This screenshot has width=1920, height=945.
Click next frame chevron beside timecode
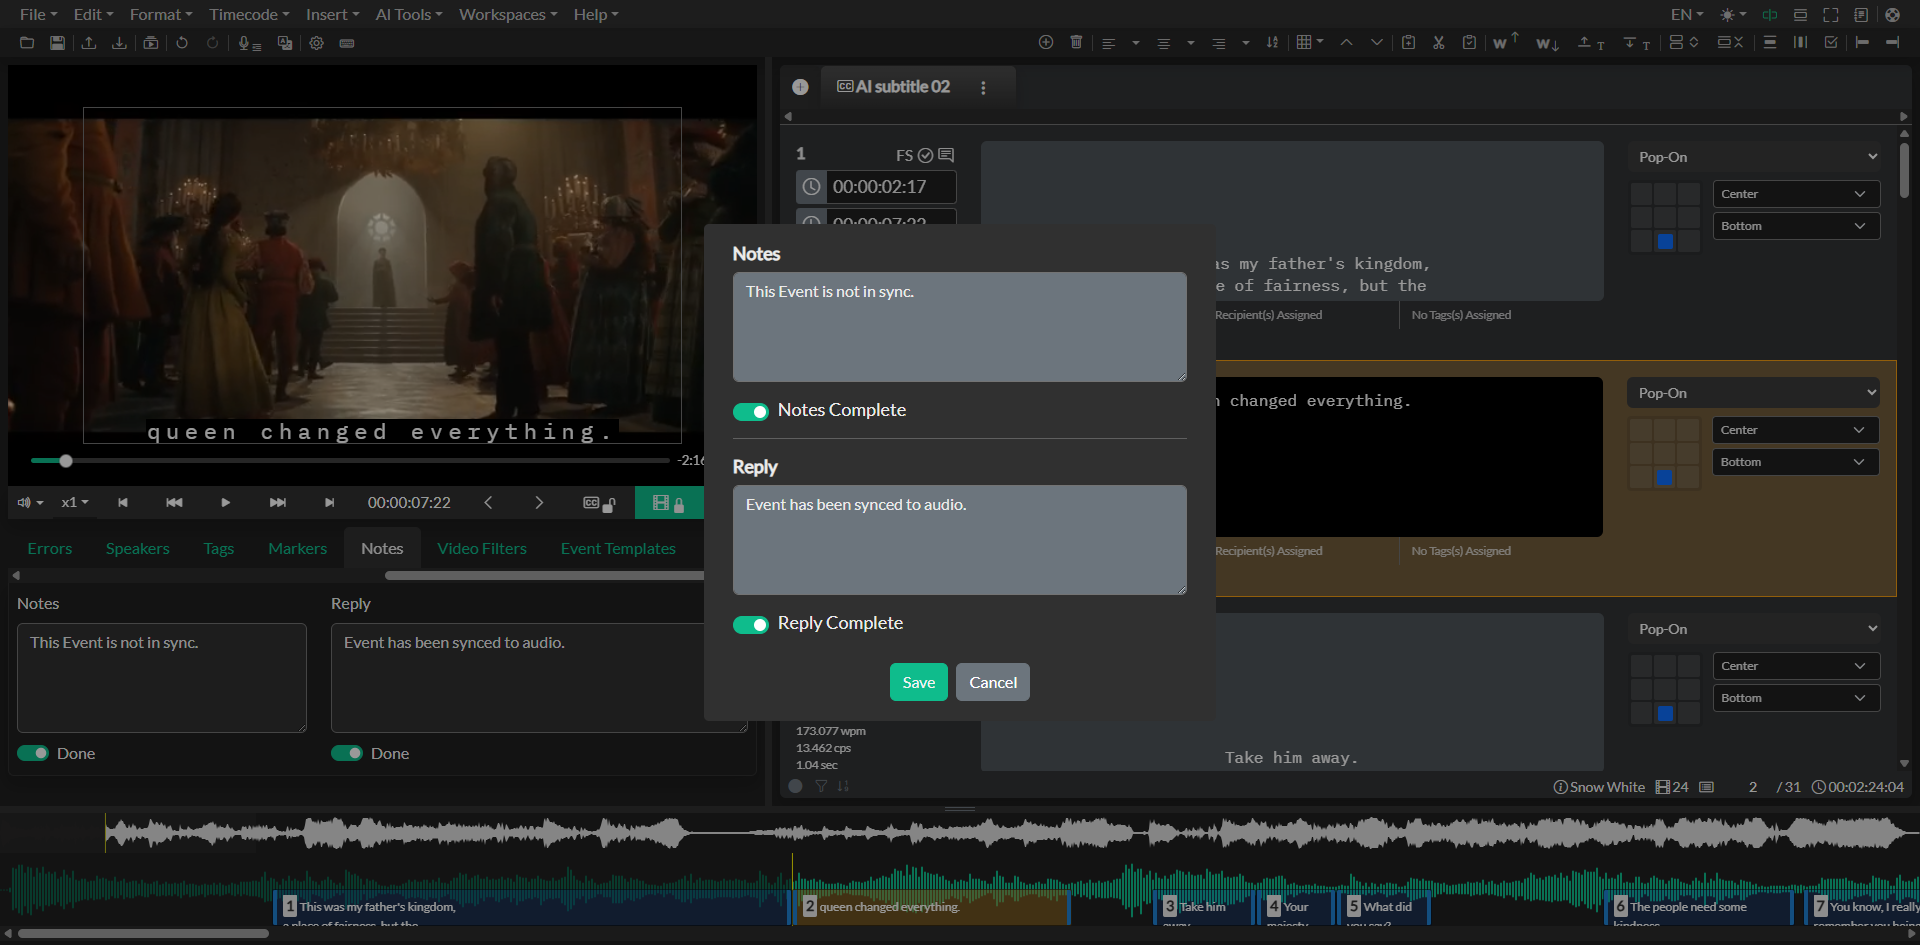[x=539, y=503]
